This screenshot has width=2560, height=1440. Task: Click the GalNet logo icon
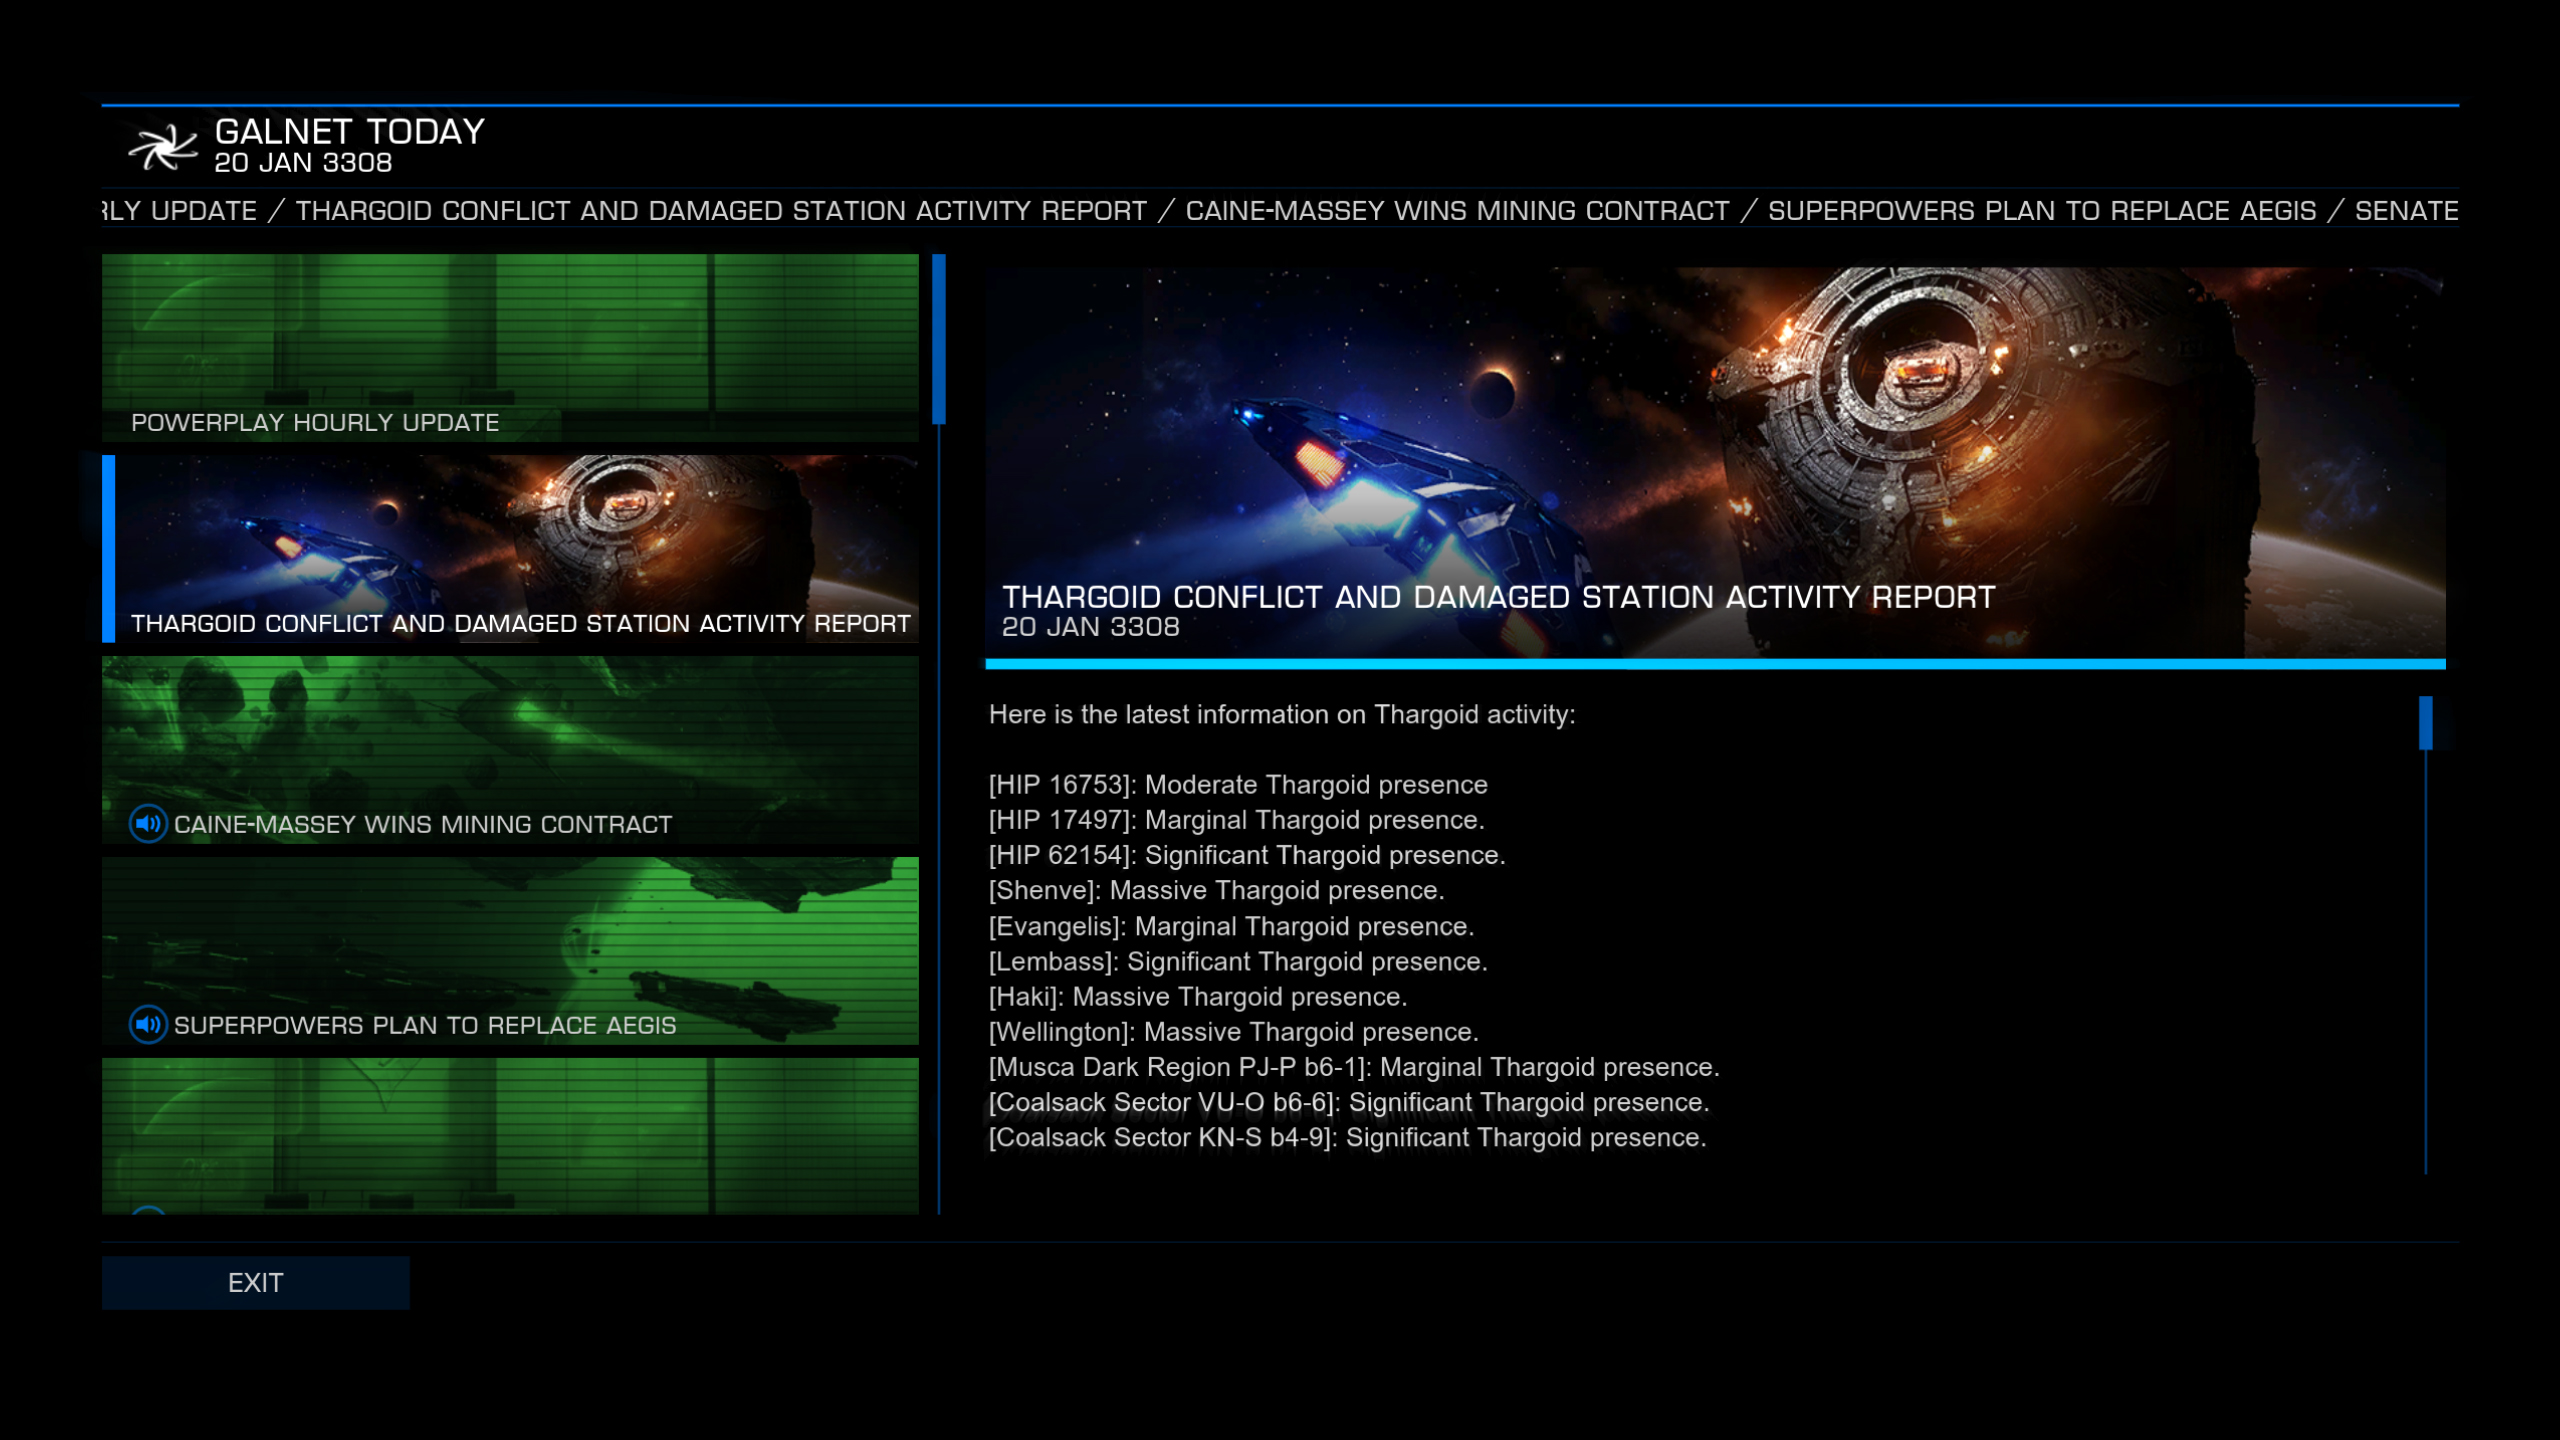[x=163, y=147]
